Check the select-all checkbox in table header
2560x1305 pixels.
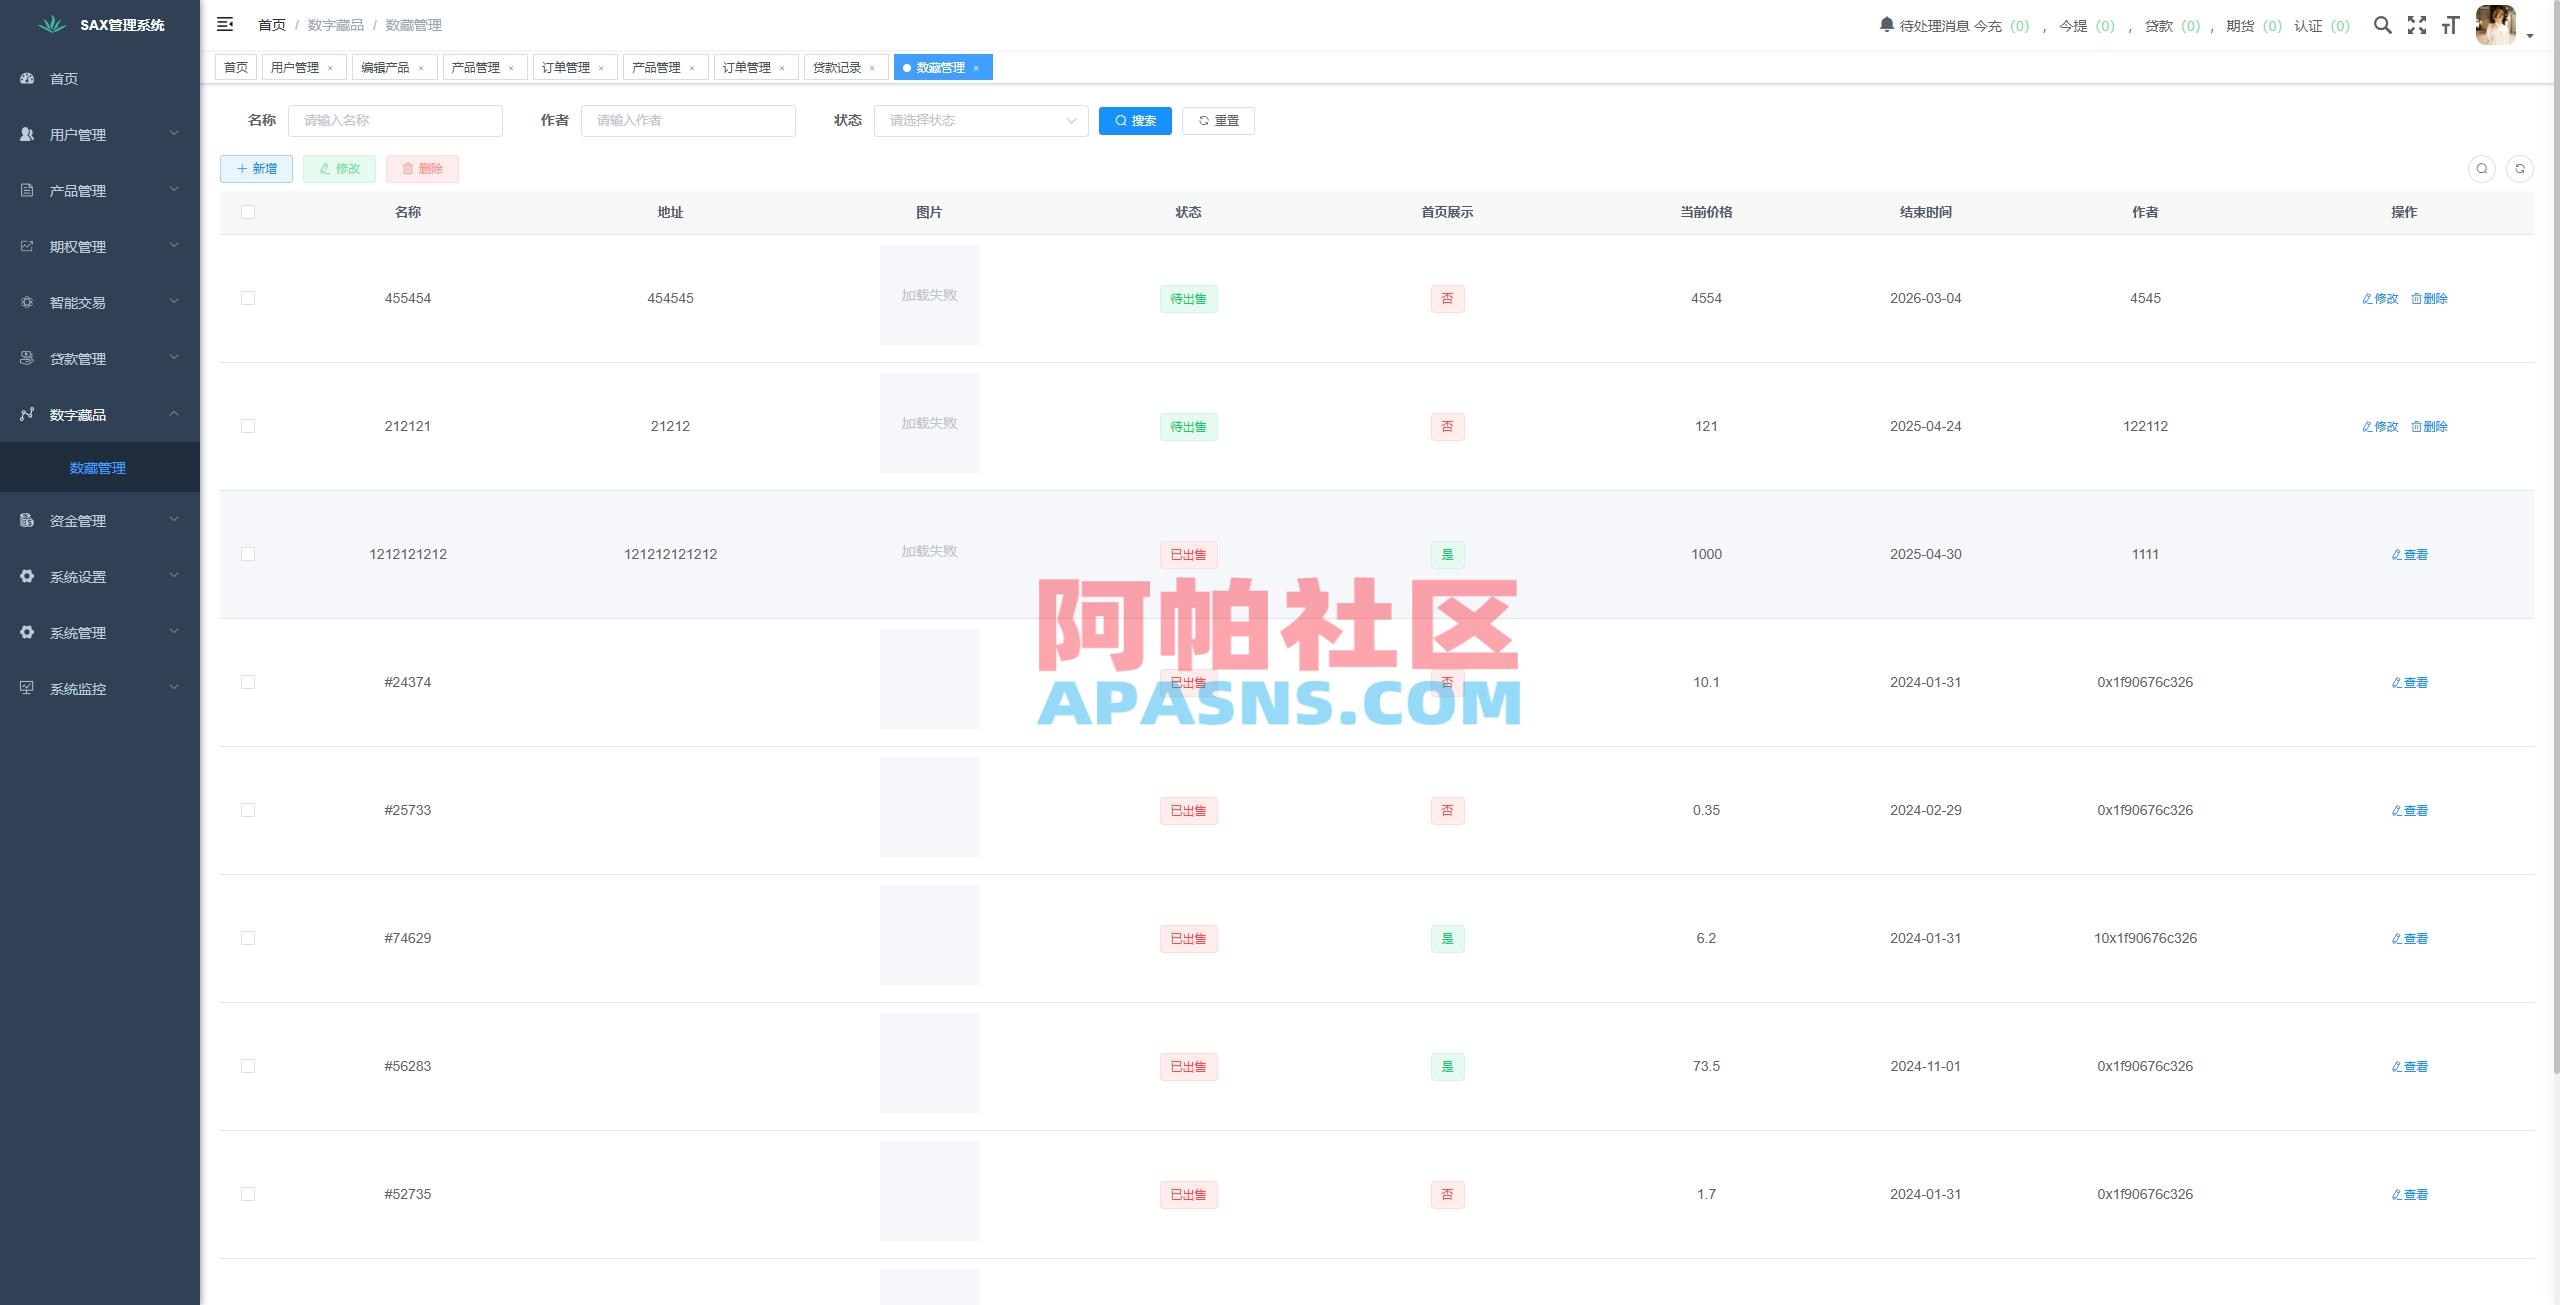point(248,211)
